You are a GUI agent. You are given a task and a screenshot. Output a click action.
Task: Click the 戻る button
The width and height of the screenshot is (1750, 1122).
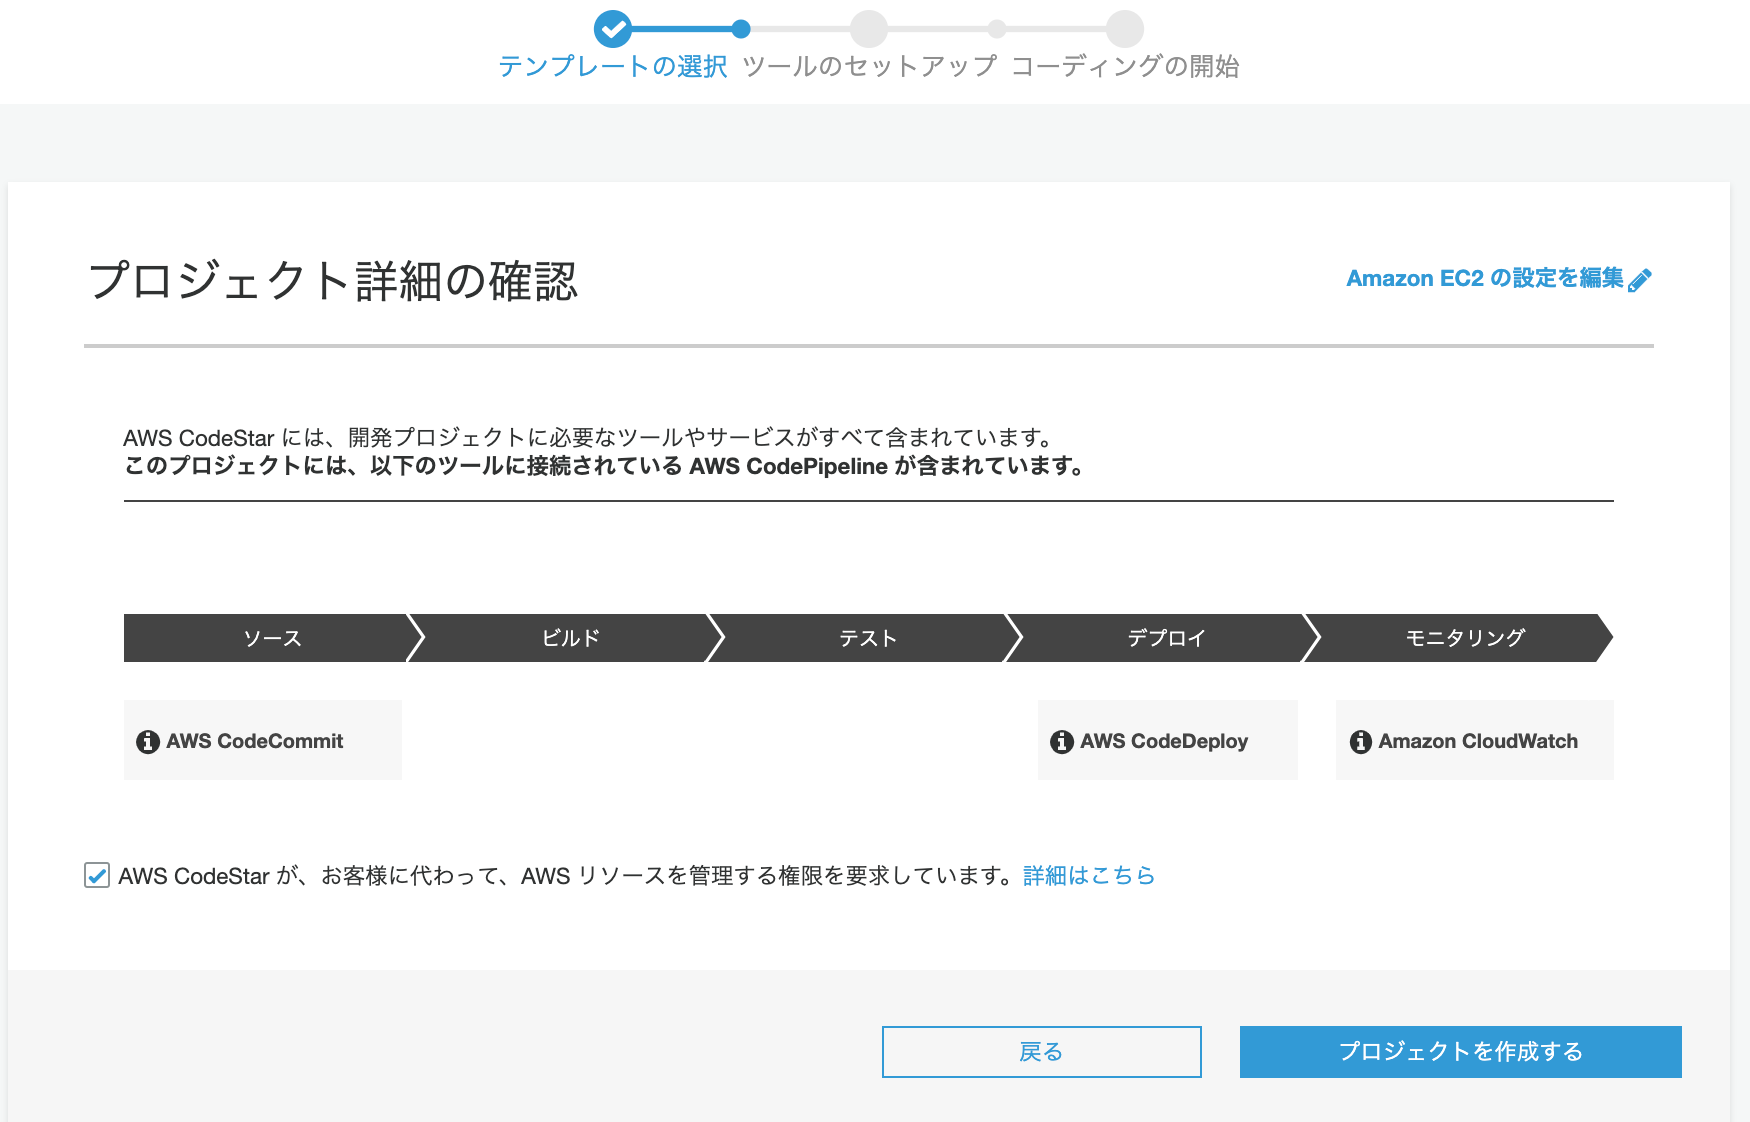coord(1041,1052)
